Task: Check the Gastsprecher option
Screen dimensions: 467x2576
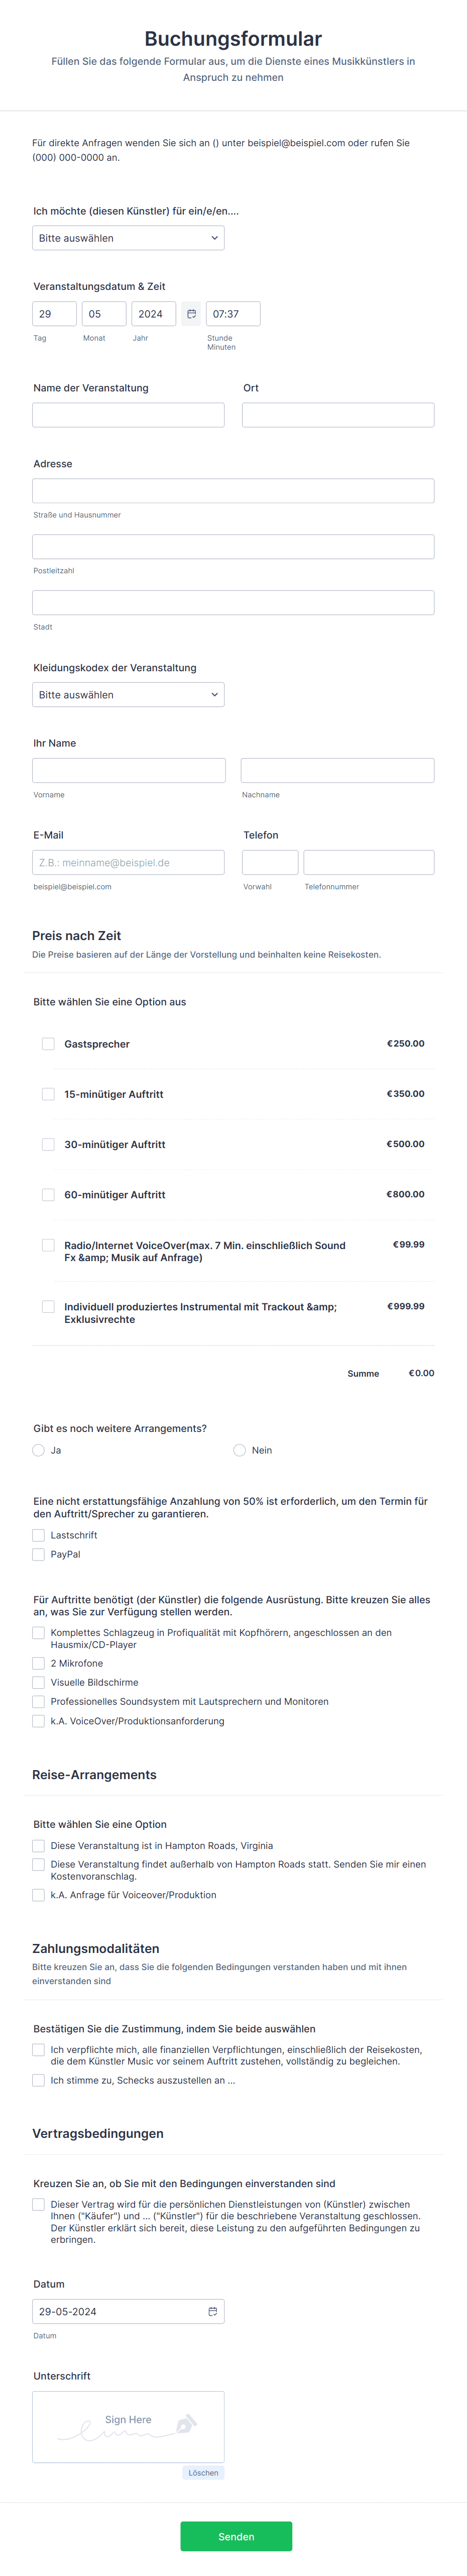Action: (48, 1044)
